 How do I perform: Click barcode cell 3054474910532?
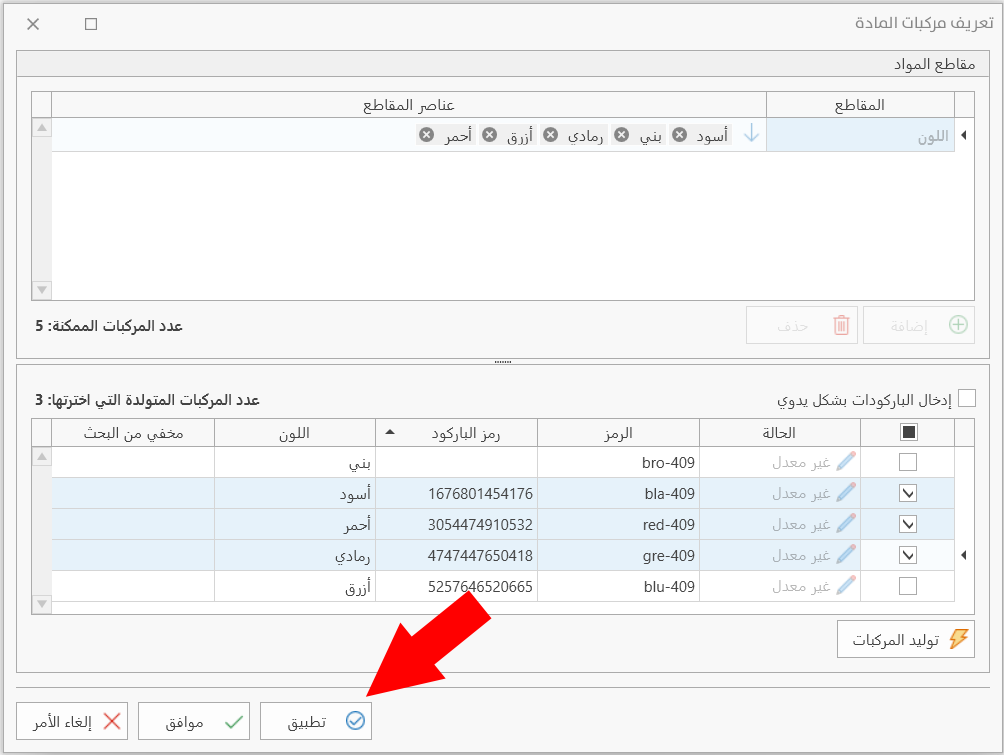456,524
